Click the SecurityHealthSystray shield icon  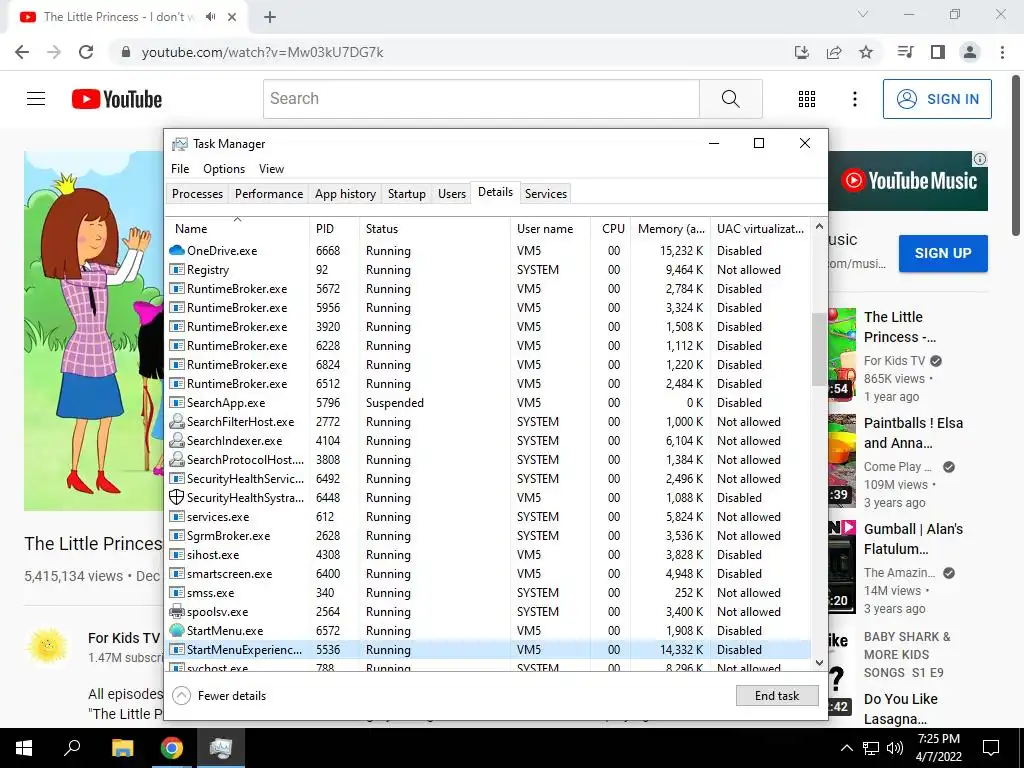(176, 497)
